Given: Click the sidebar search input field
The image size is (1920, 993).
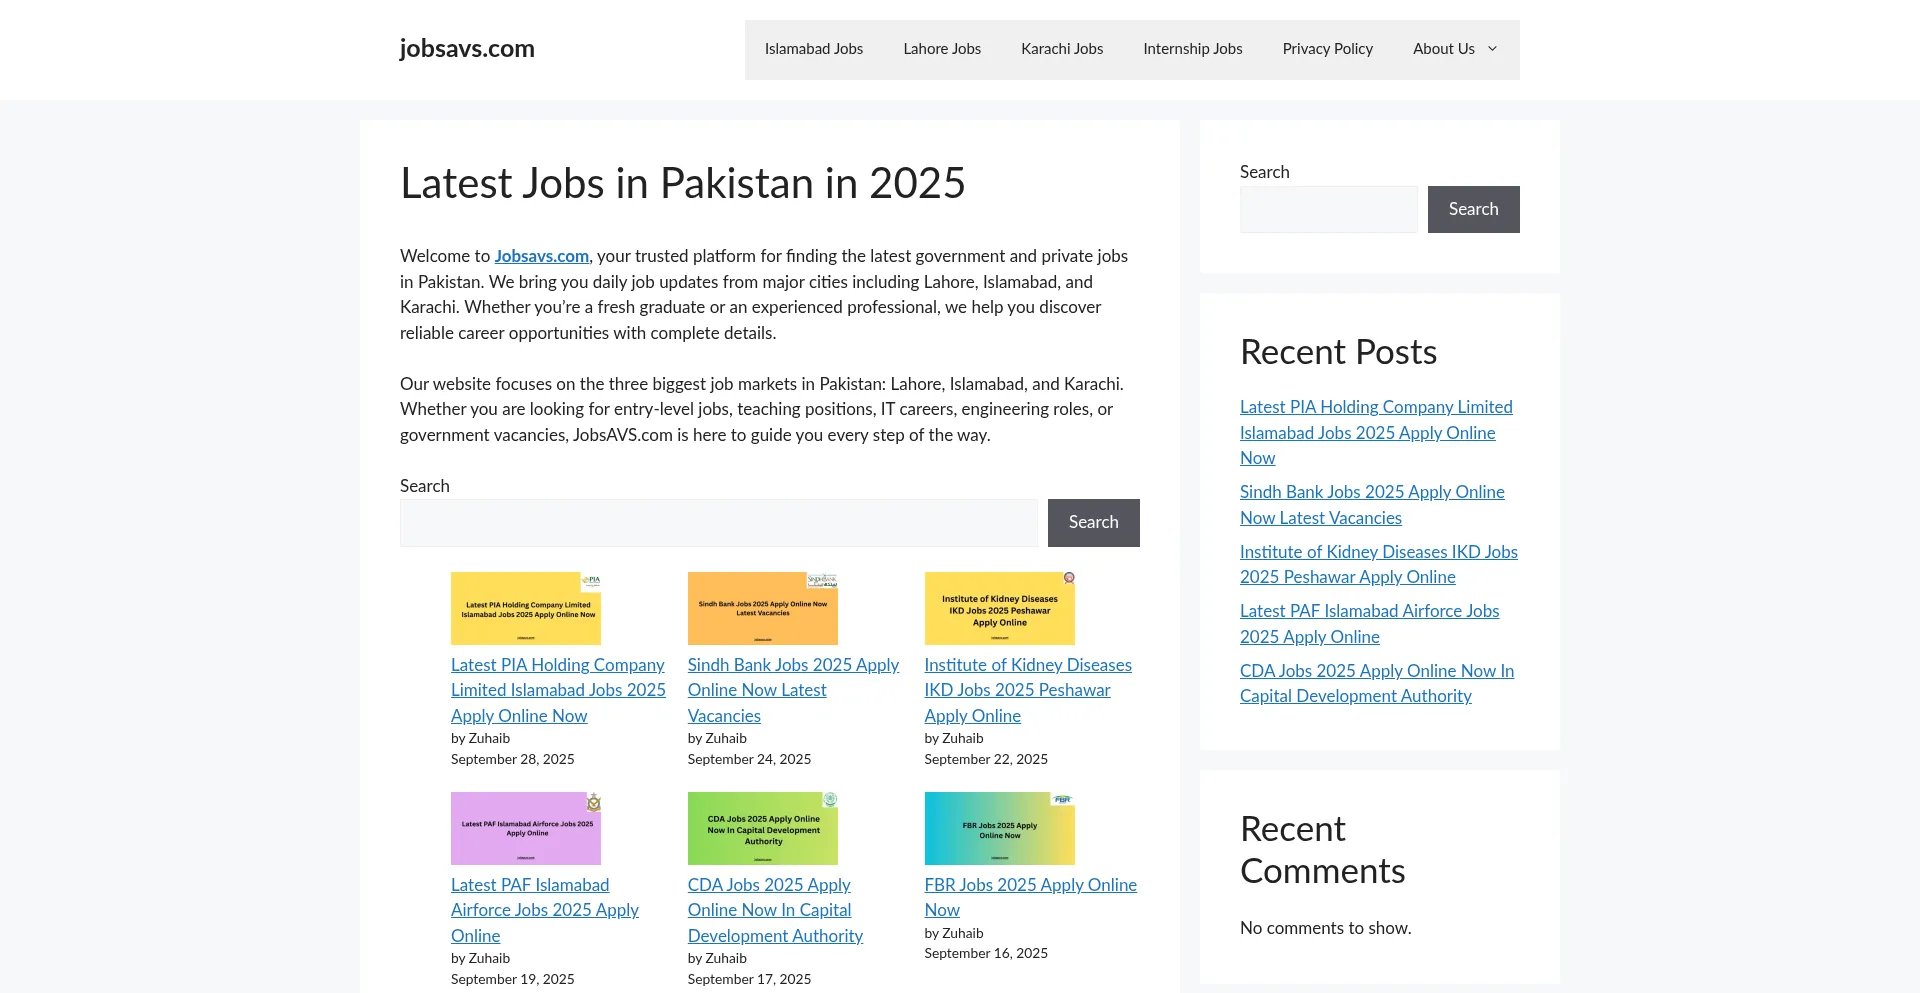Looking at the screenshot, I should click(x=1328, y=210).
